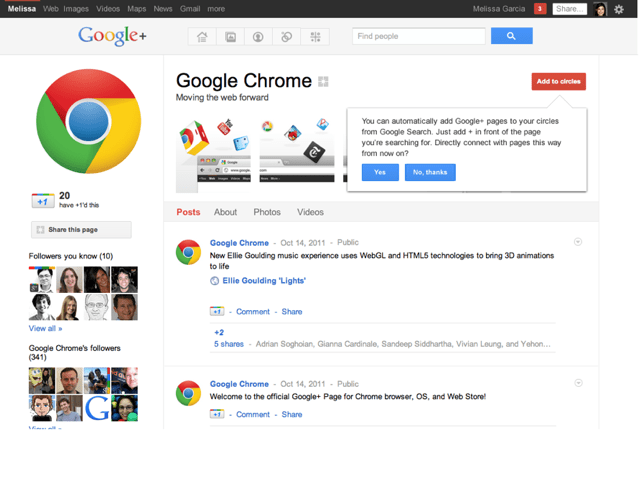Viewport: 639px width, 481px height.
Task: Click the verified page badge beside Google Chrome title
Action: pyautogui.click(x=323, y=82)
